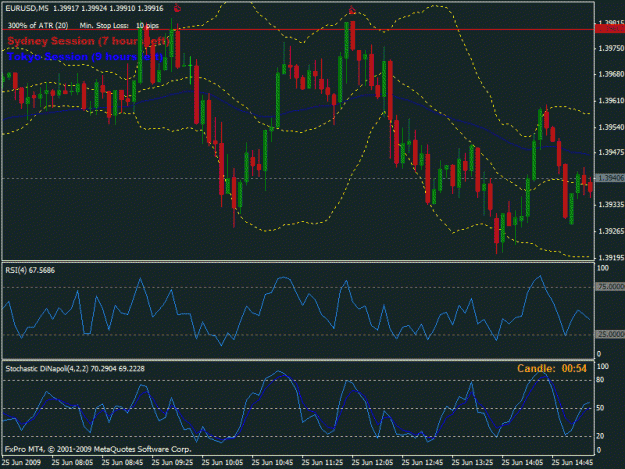Image resolution: width=625 pixels, height=469 pixels.
Task: Click the RSI 25.0000 level tag
Action: (610, 334)
